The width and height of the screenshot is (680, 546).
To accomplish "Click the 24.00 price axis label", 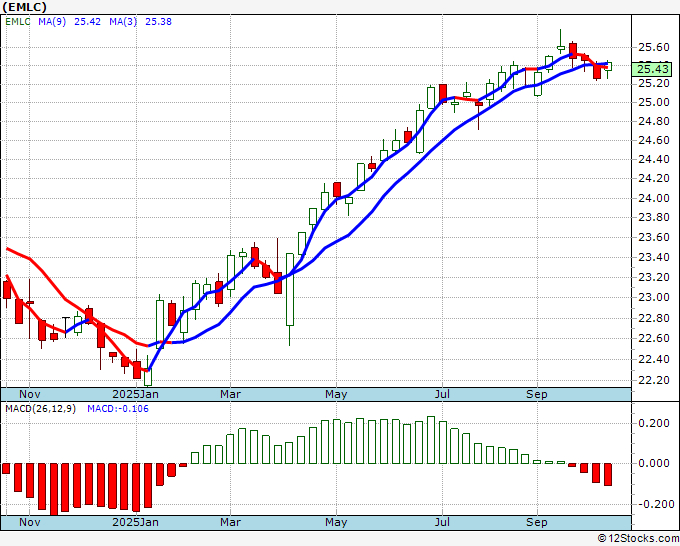I will [653, 198].
